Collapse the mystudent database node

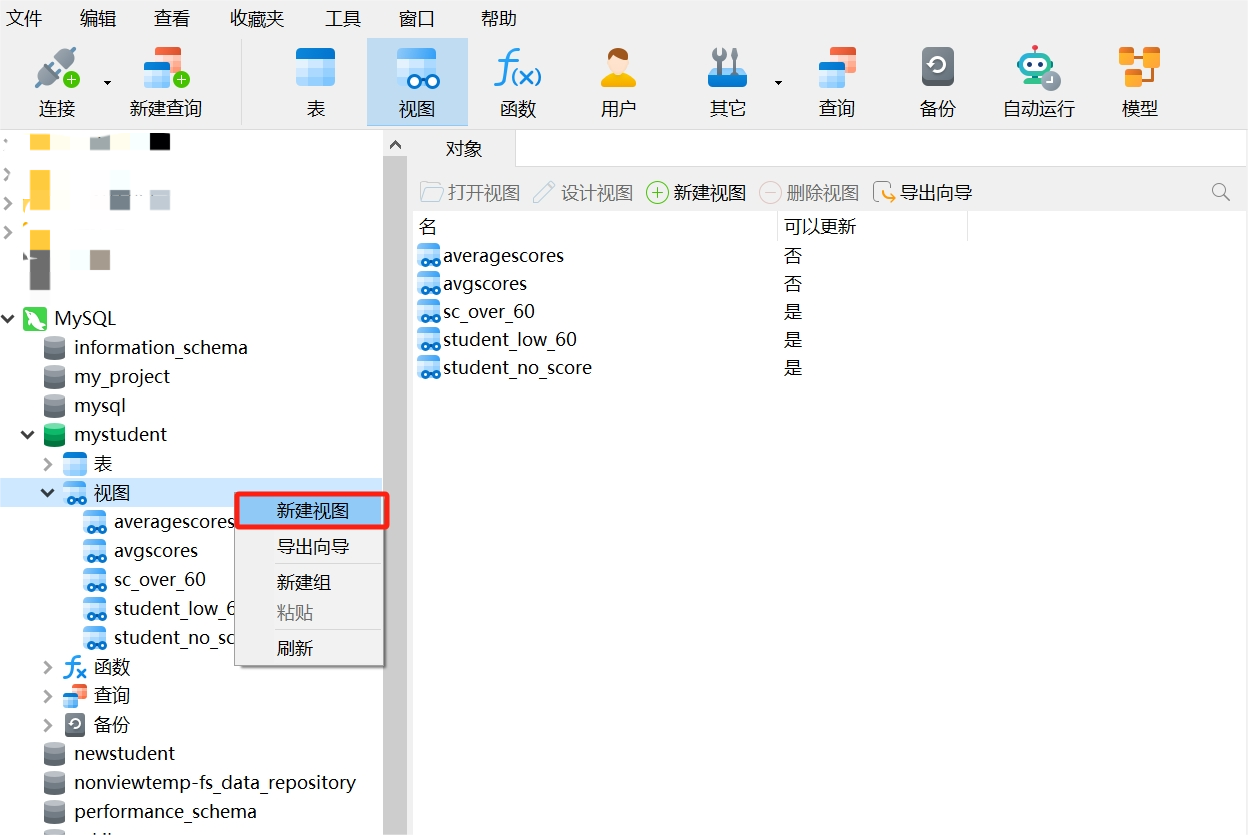click(28, 435)
